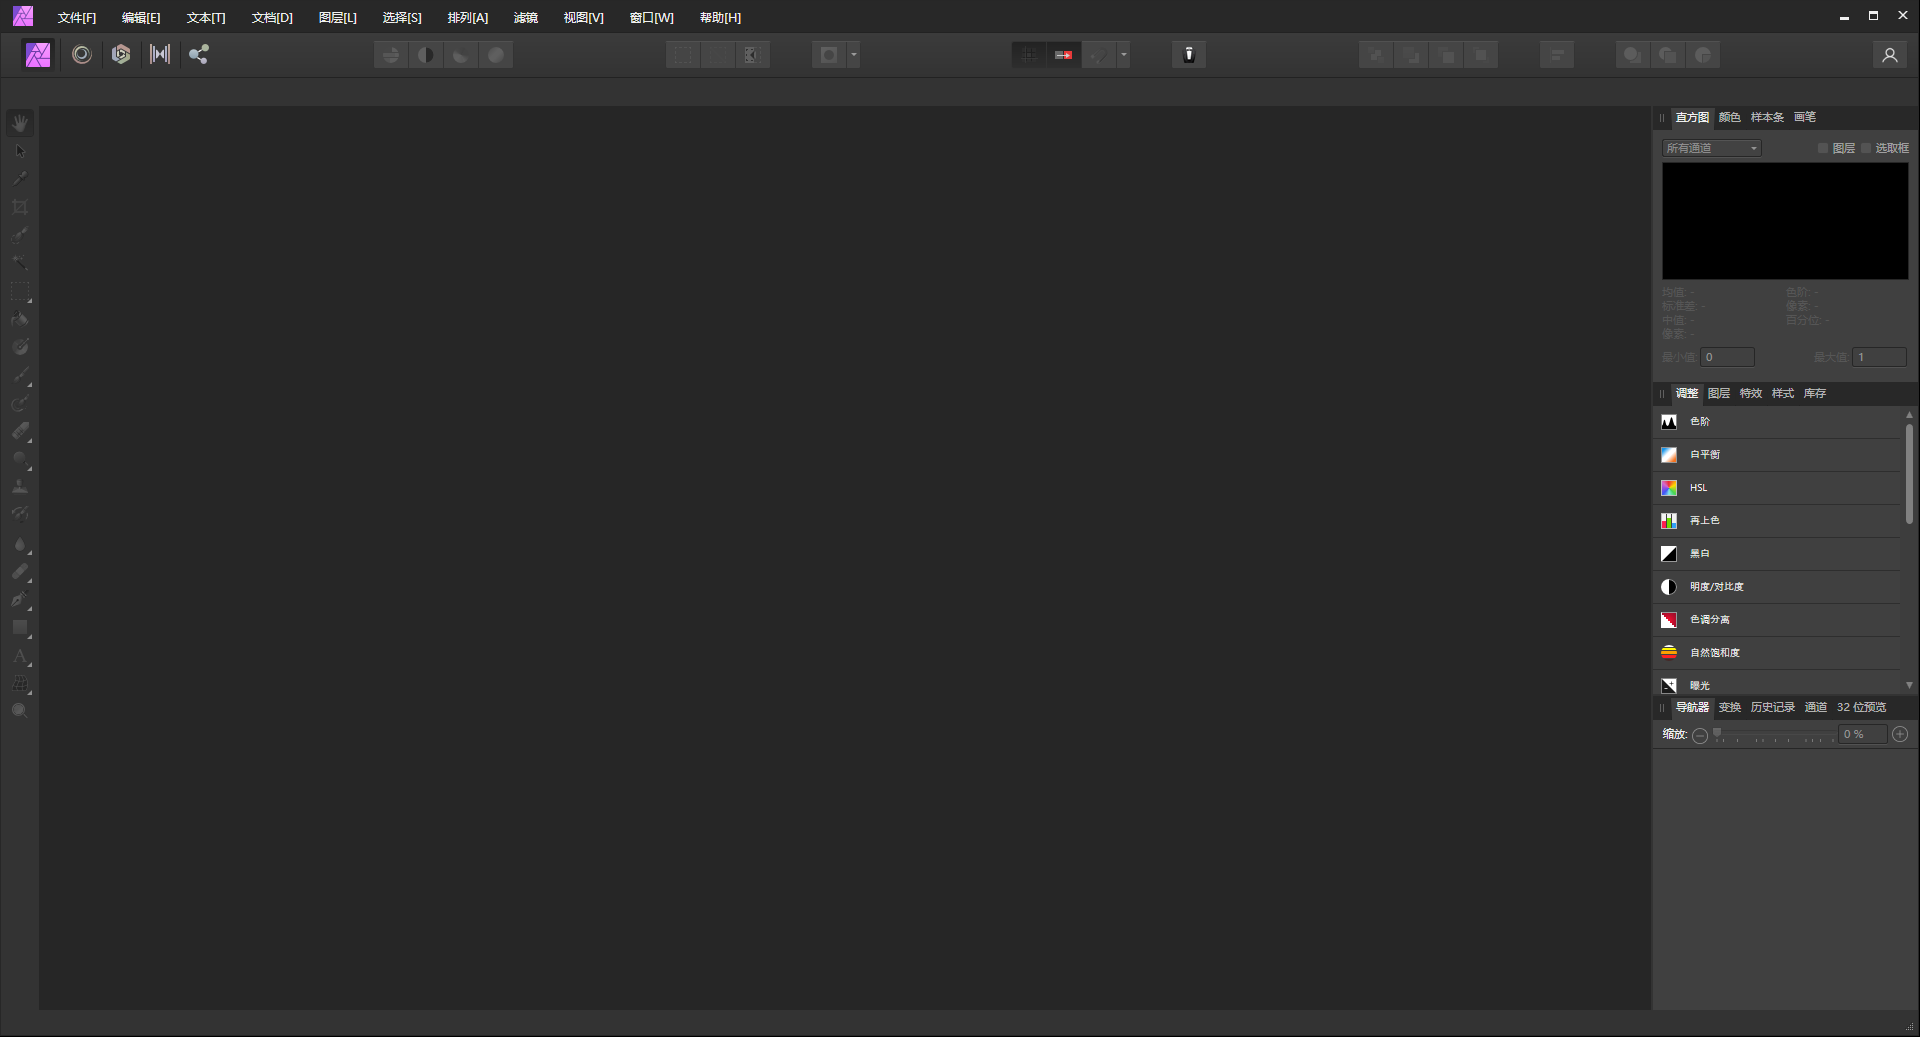The width and height of the screenshot is (1920, 1037).
Task: Open the 所有通道 channel dropdown
Action: pyautogui.click(x=1712, y=148)
